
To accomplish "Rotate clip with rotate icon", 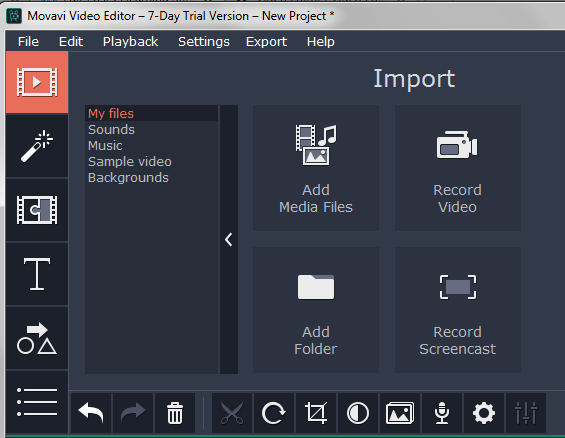I will pyautogui.click(x=274, y=413).
